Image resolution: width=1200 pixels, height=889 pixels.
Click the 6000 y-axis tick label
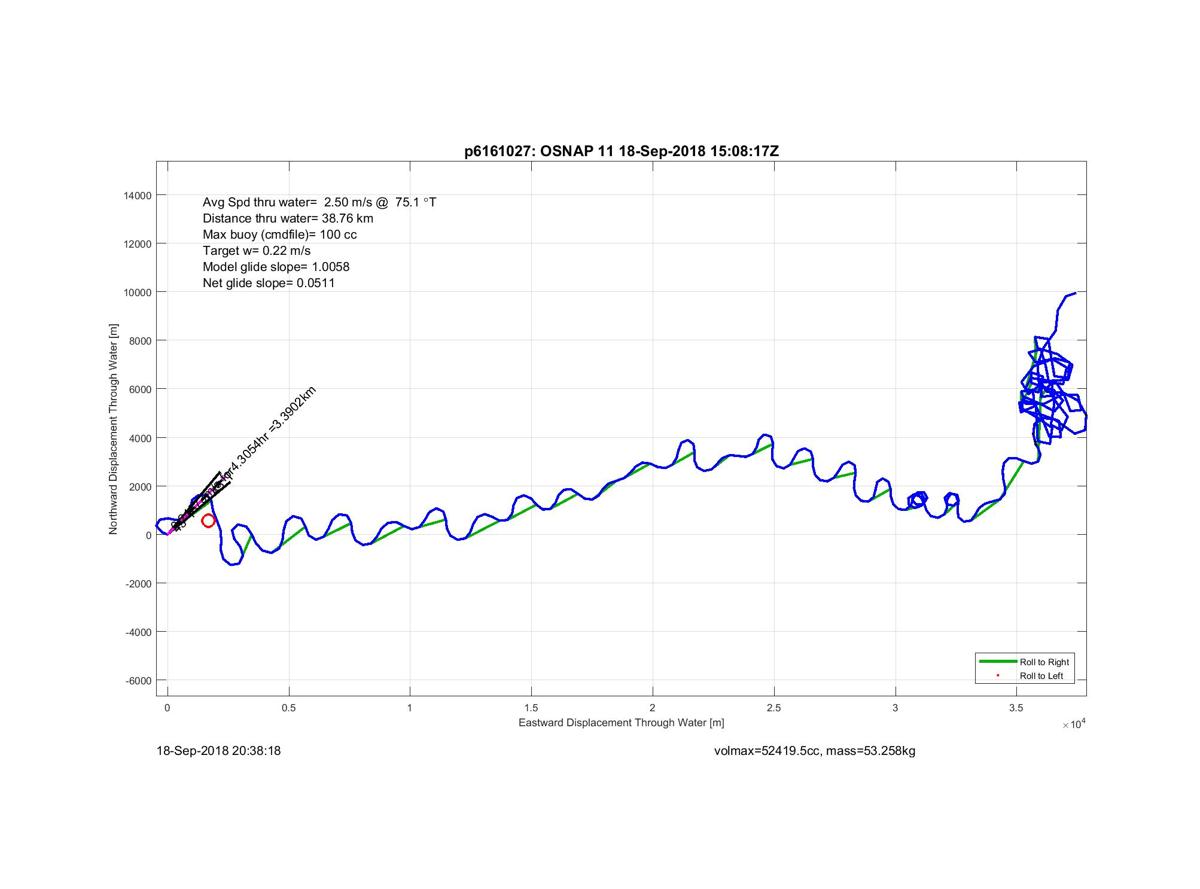[141, 390]
